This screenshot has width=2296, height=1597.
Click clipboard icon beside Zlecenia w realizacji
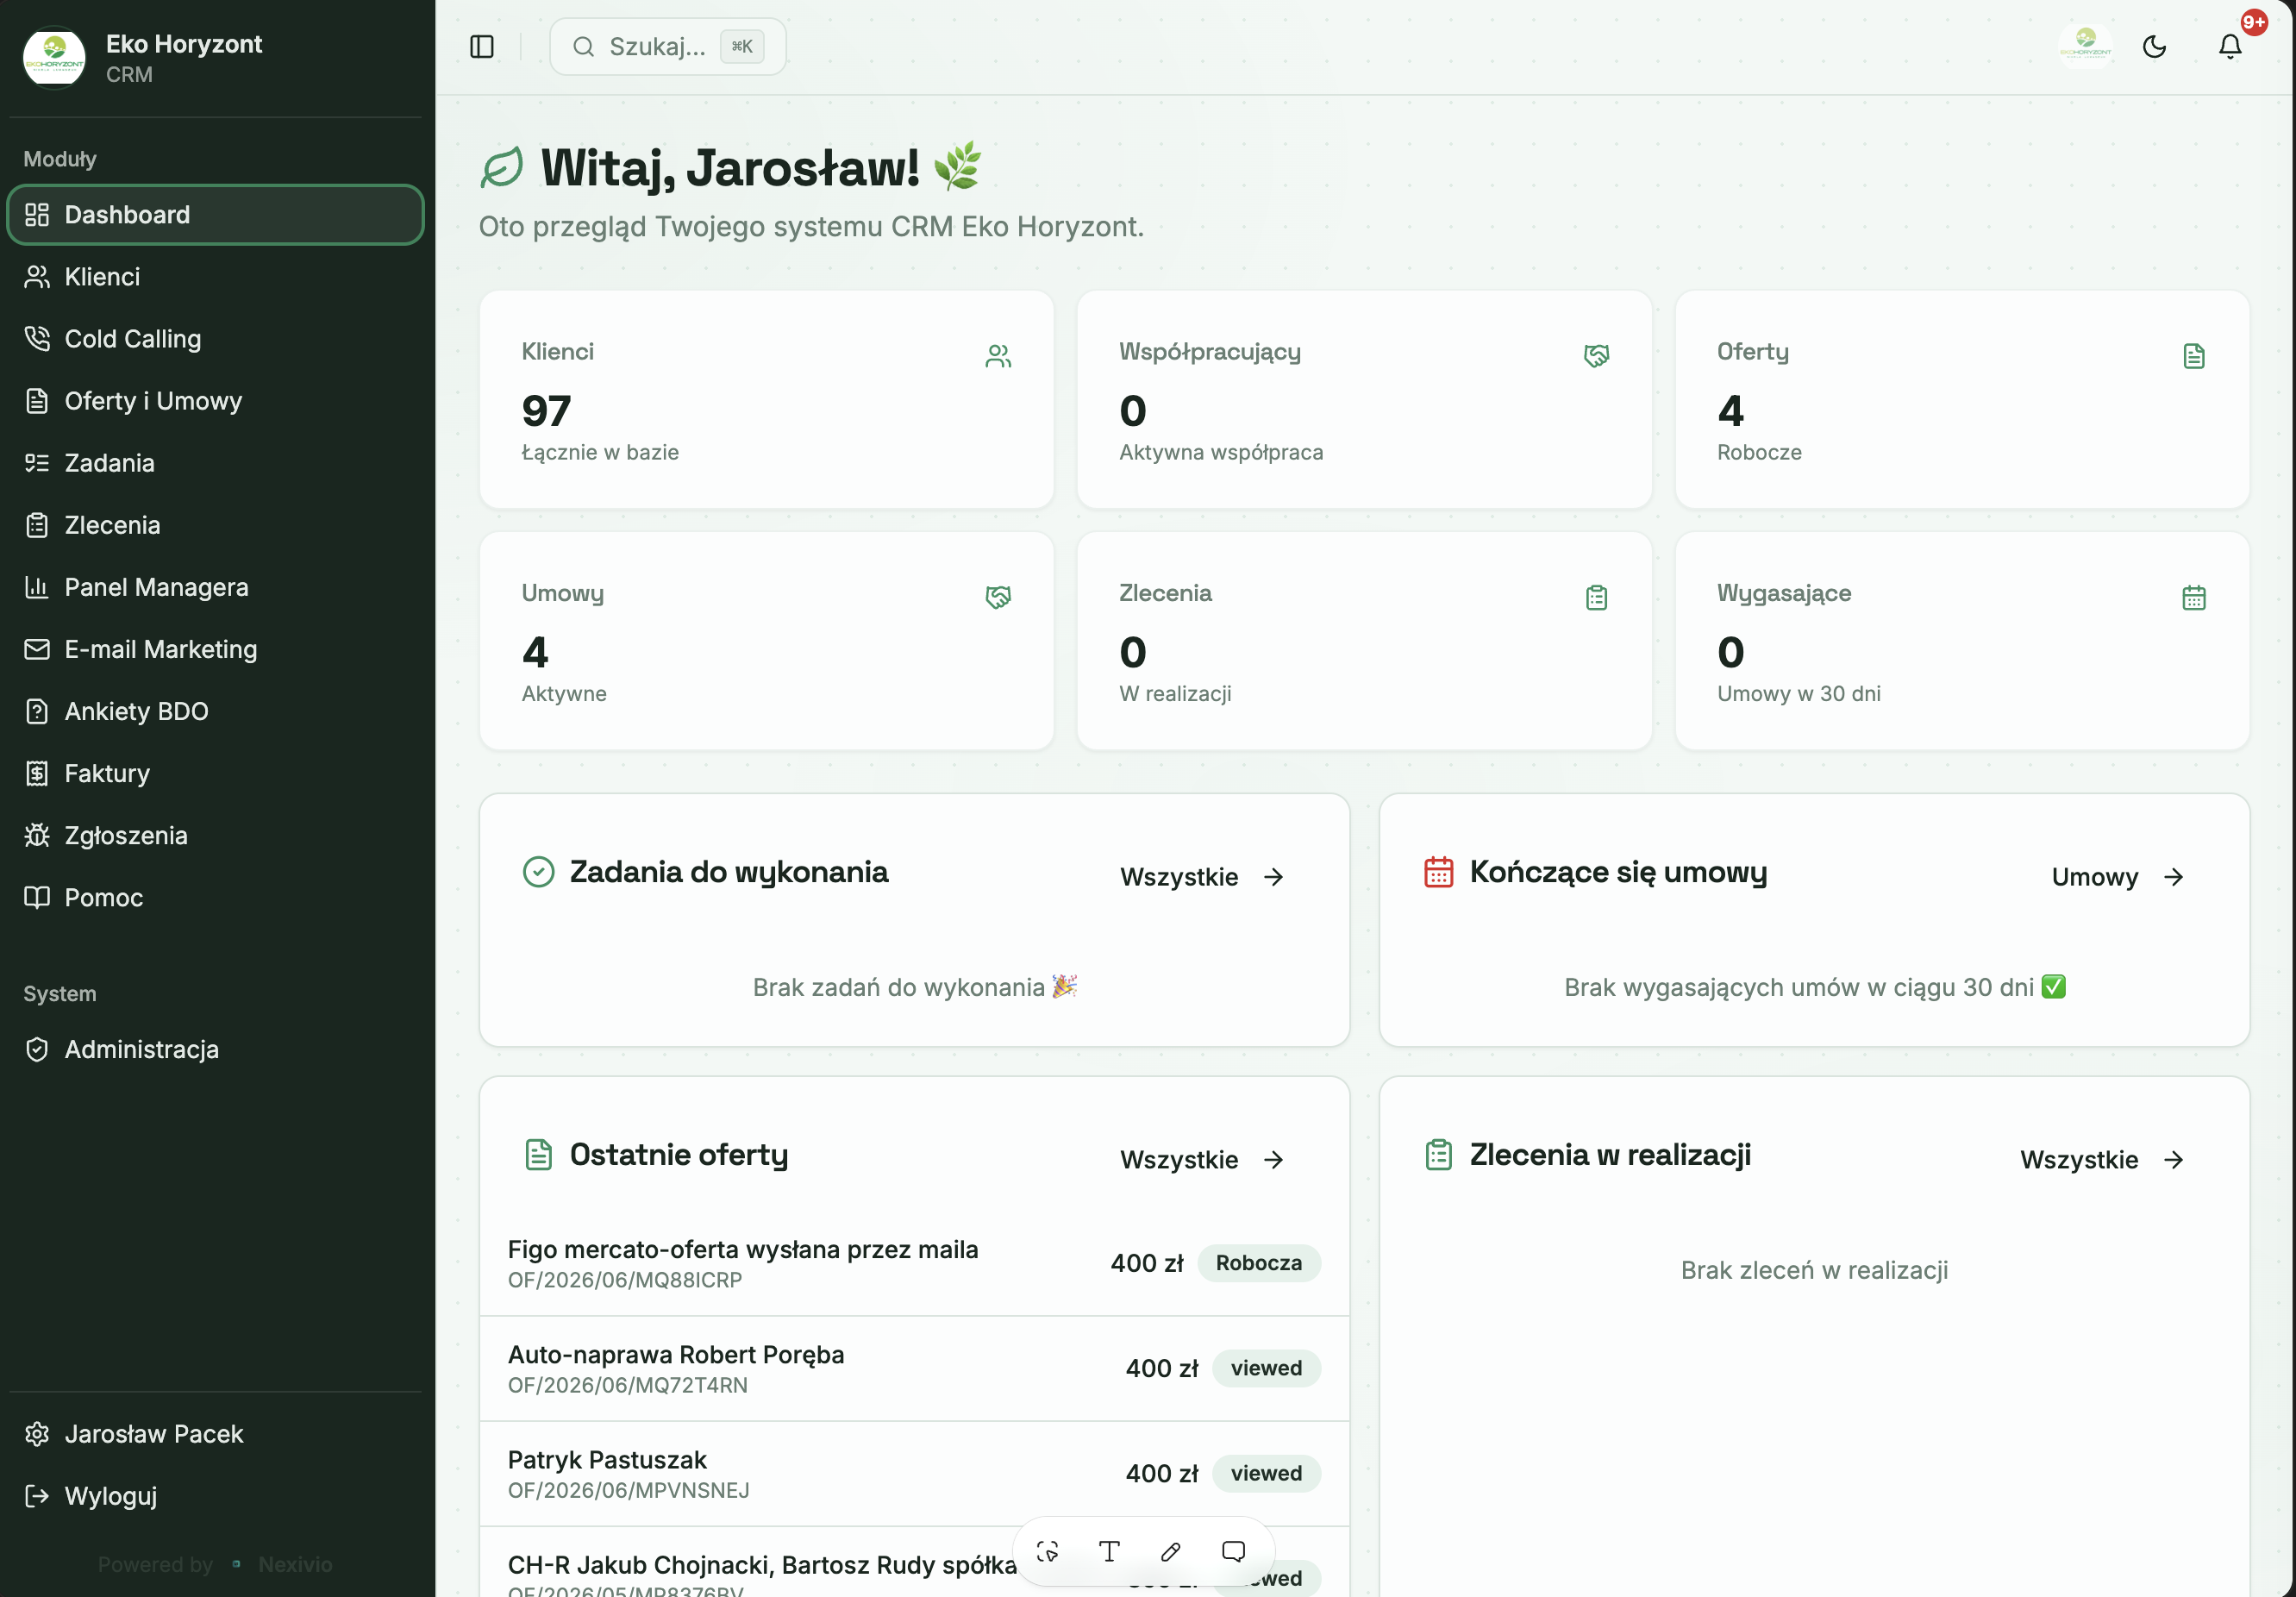(x=1438, y=1155)
